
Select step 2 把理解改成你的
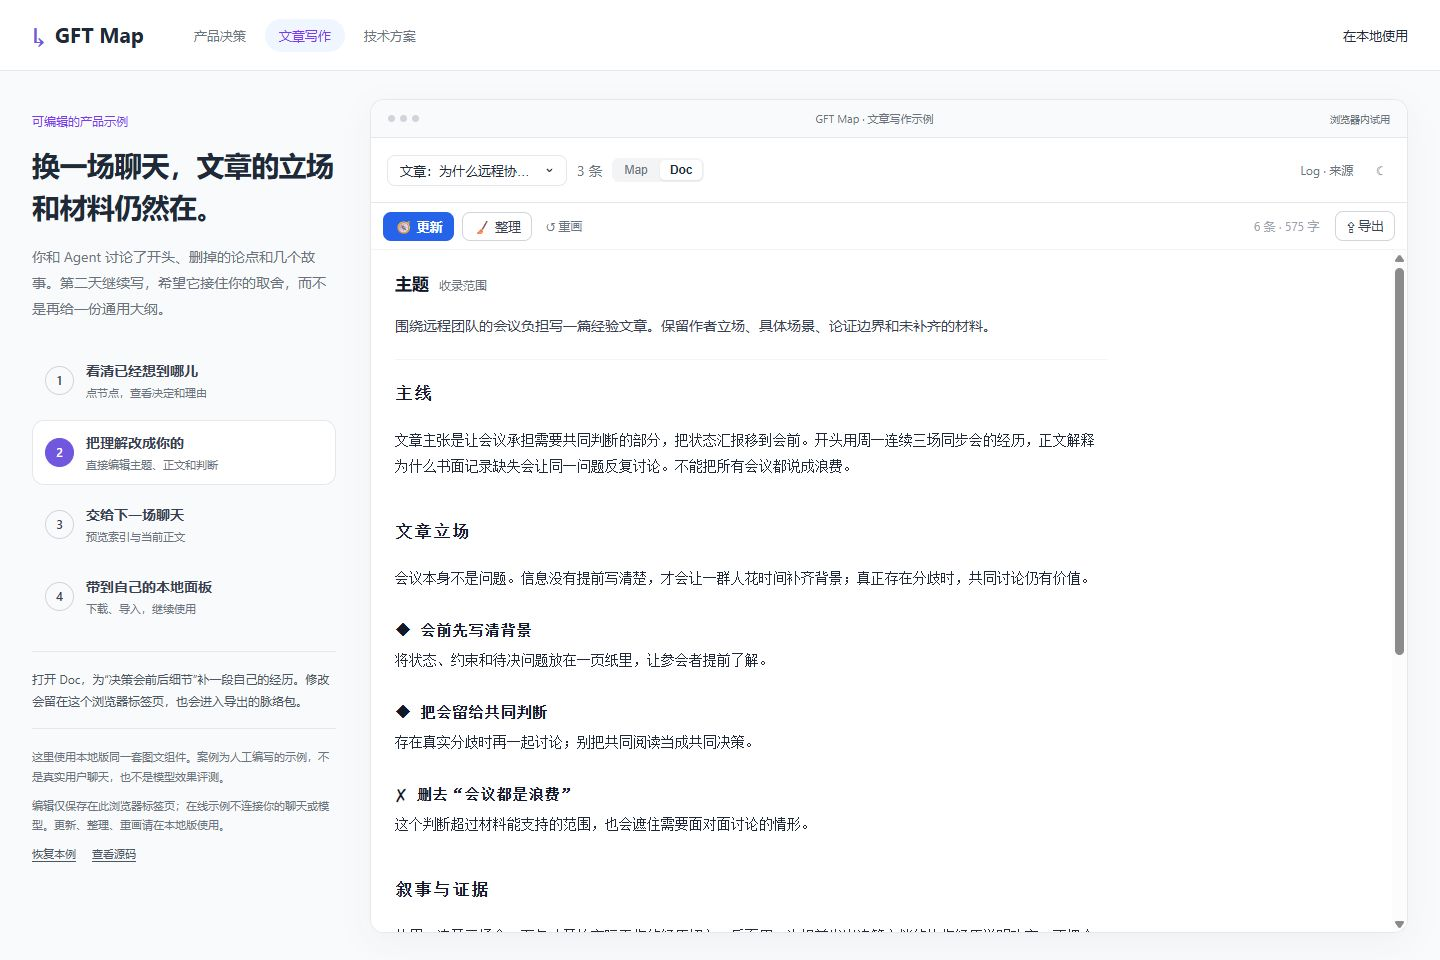(x=184, y=453)
